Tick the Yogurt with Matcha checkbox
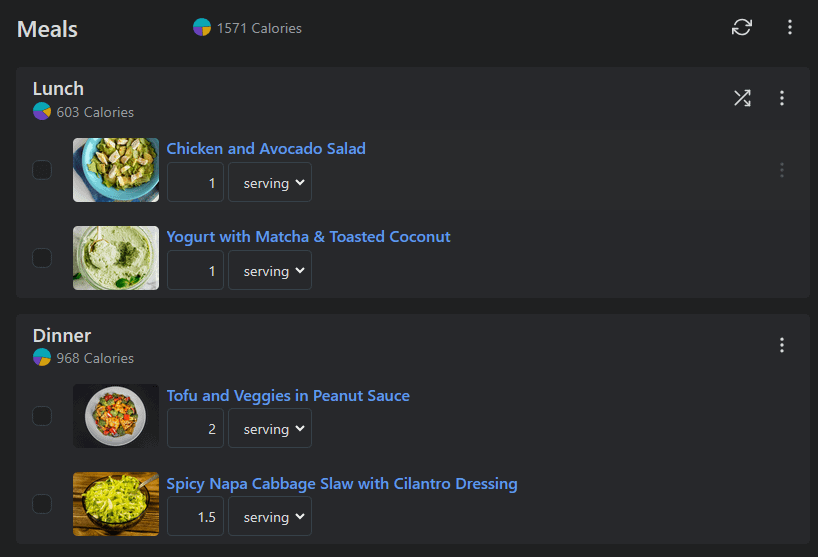Screen dimensions: 818x557 pyautogui.click(x=42, y=258)
